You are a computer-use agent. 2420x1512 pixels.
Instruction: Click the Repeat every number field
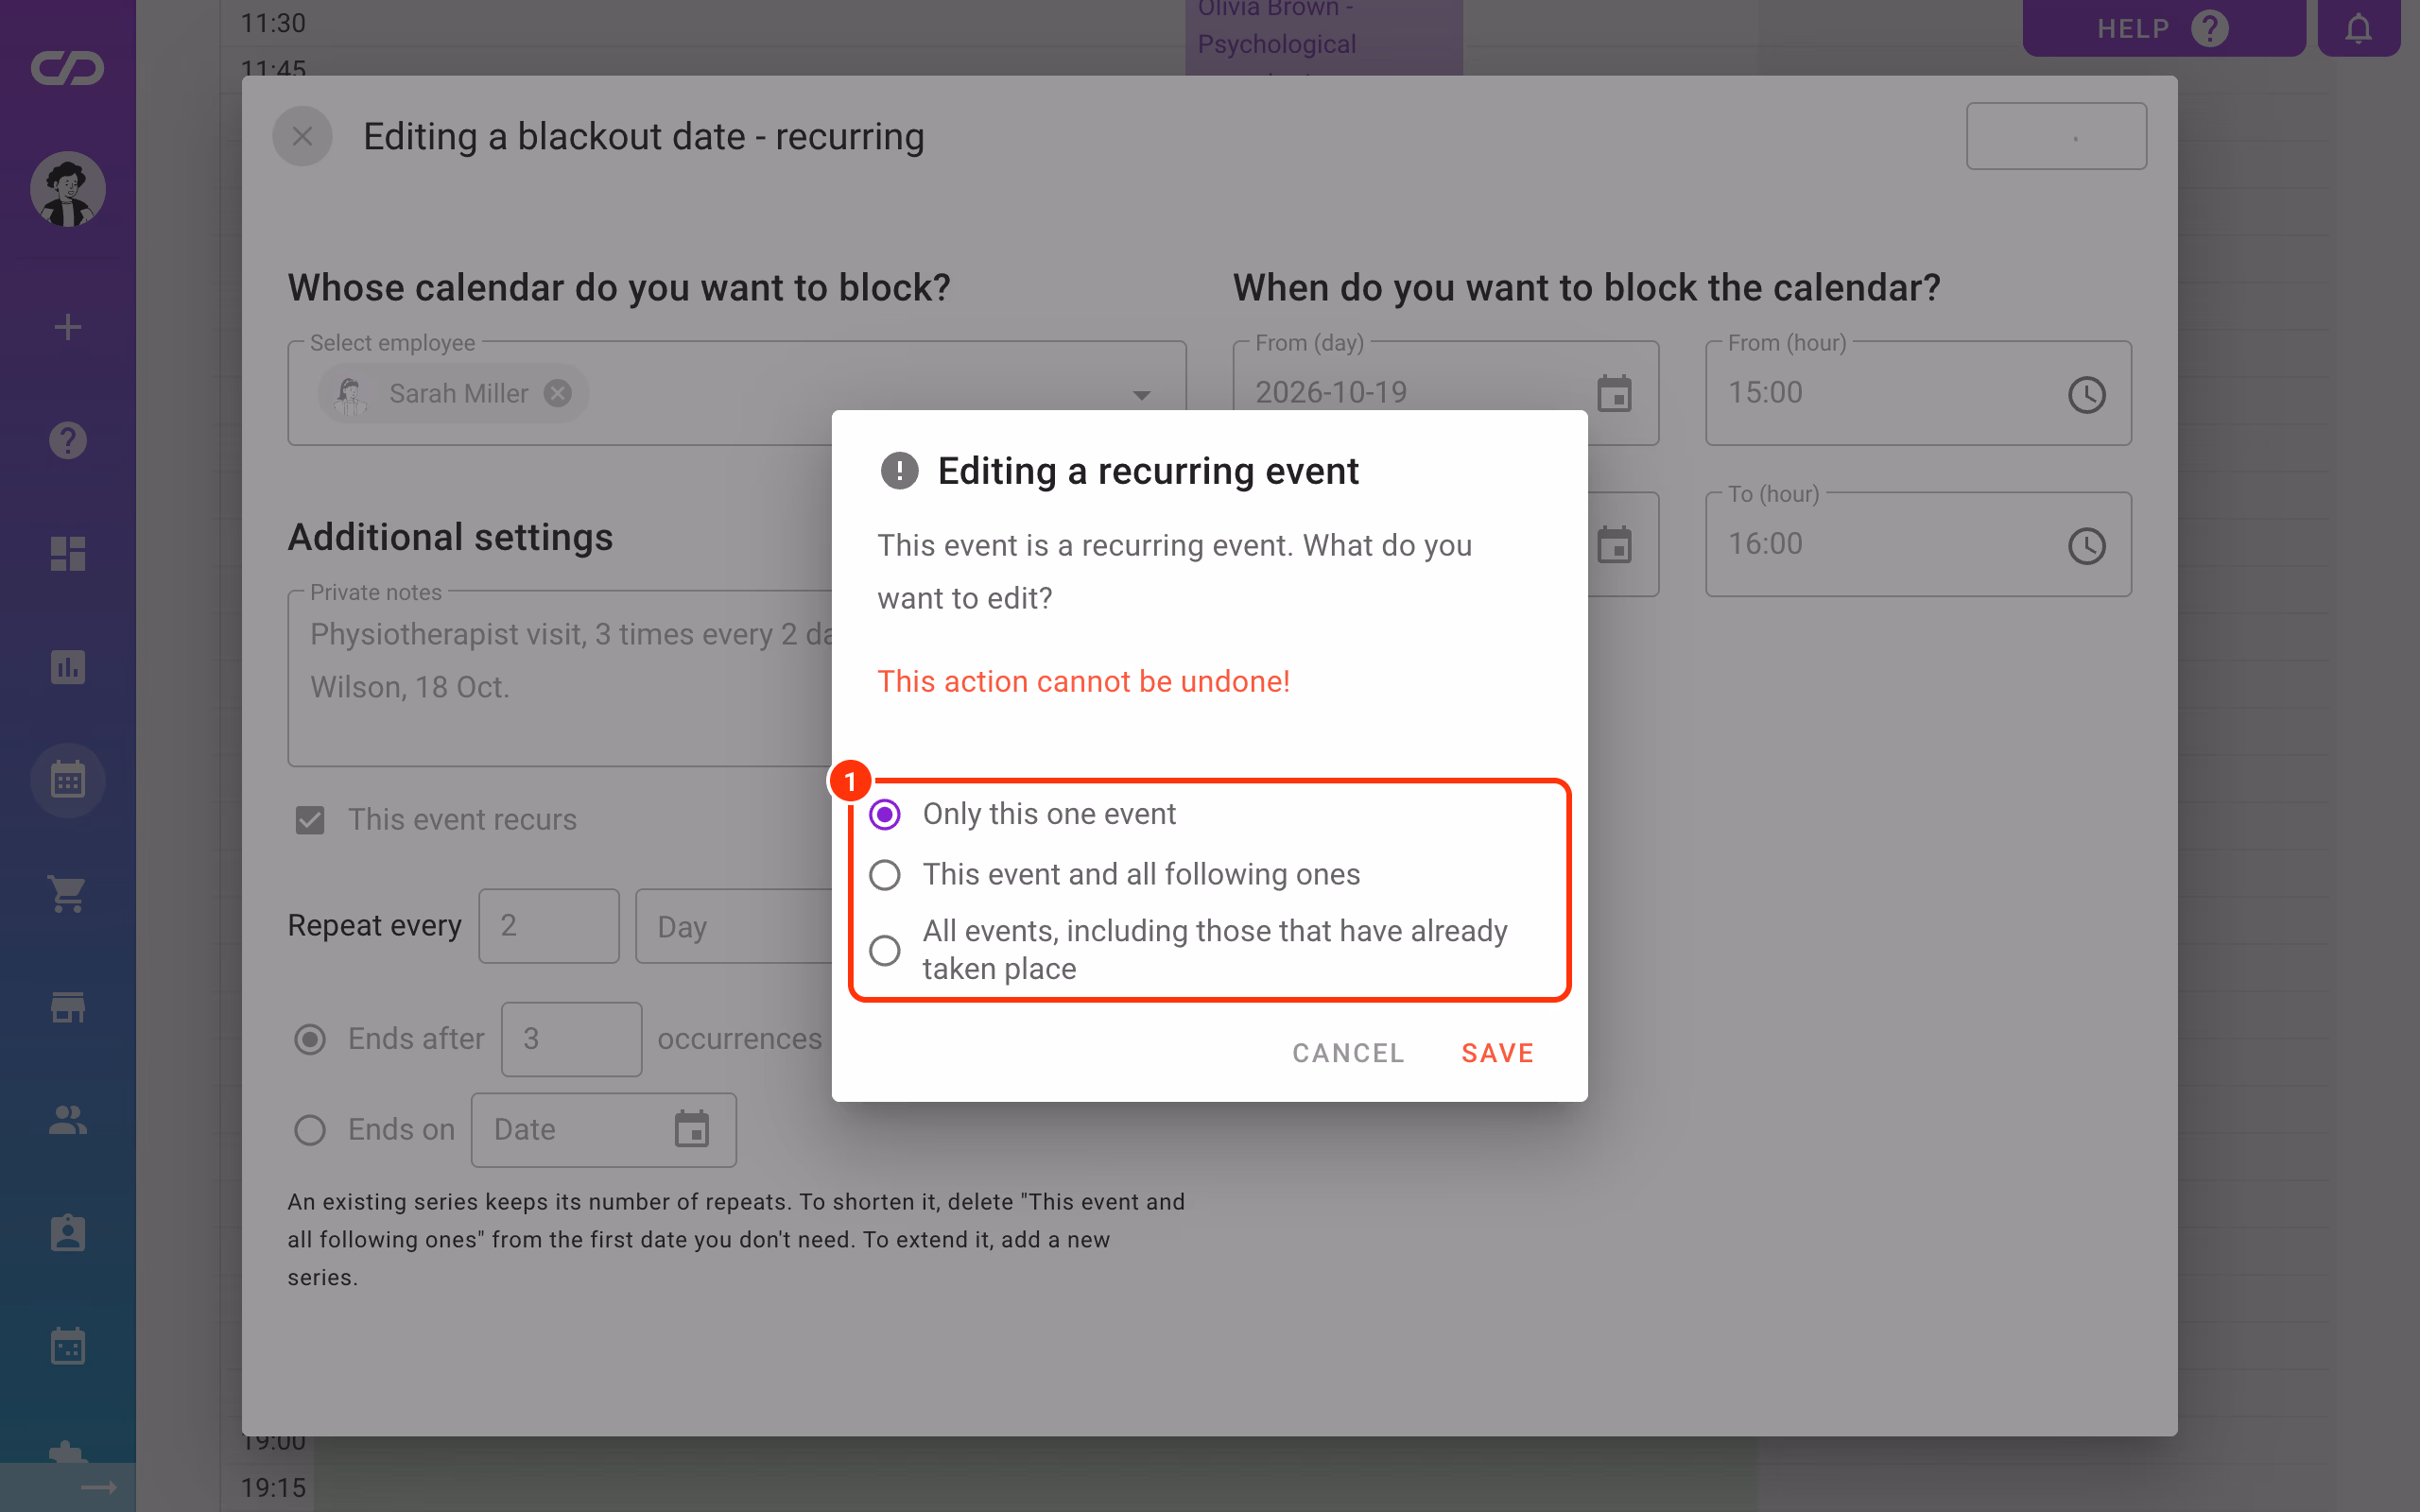pos(548,926)
